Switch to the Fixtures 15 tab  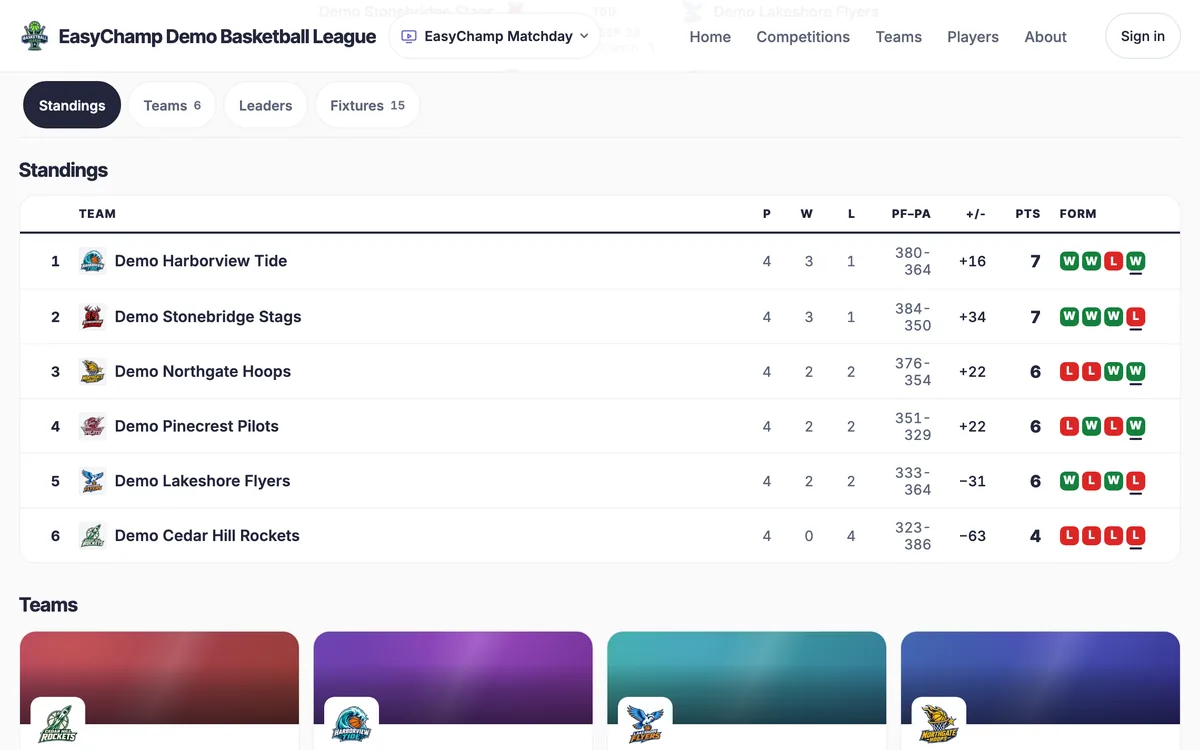[x=367, y=105]
